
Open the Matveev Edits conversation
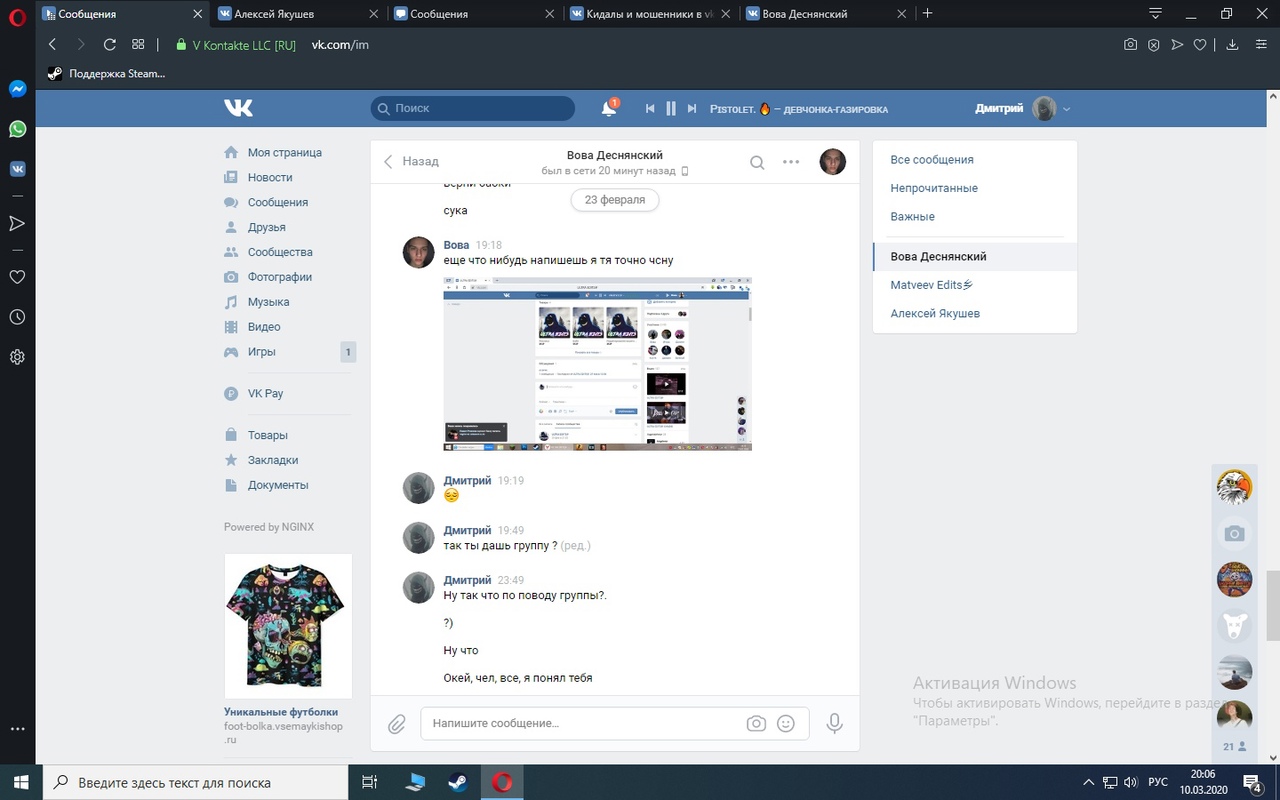click(931, 285)
